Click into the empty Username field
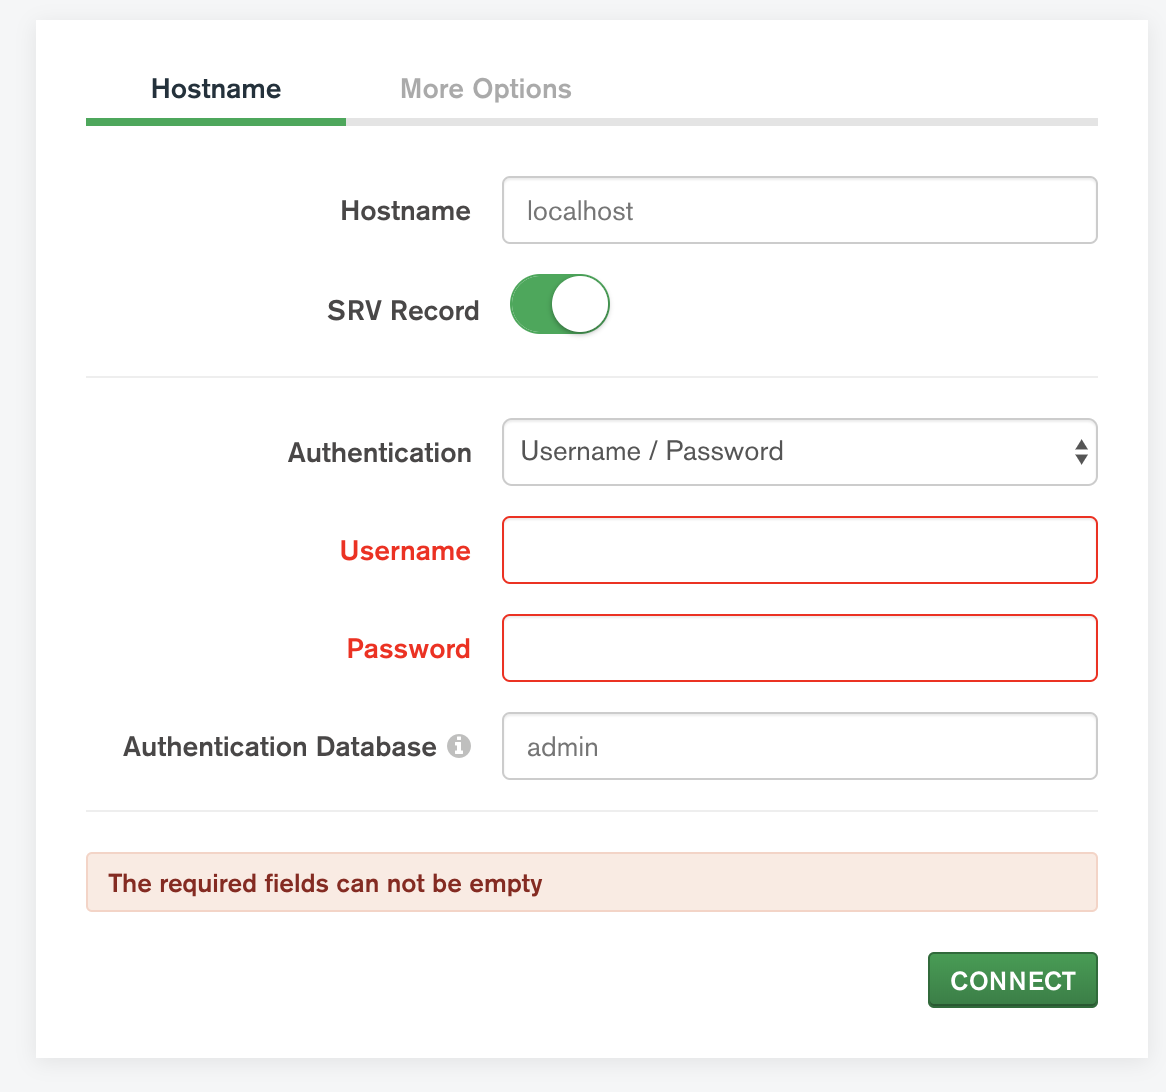Image resolution: width=1166 pixels, height=1092 pixels. point(798,550)
